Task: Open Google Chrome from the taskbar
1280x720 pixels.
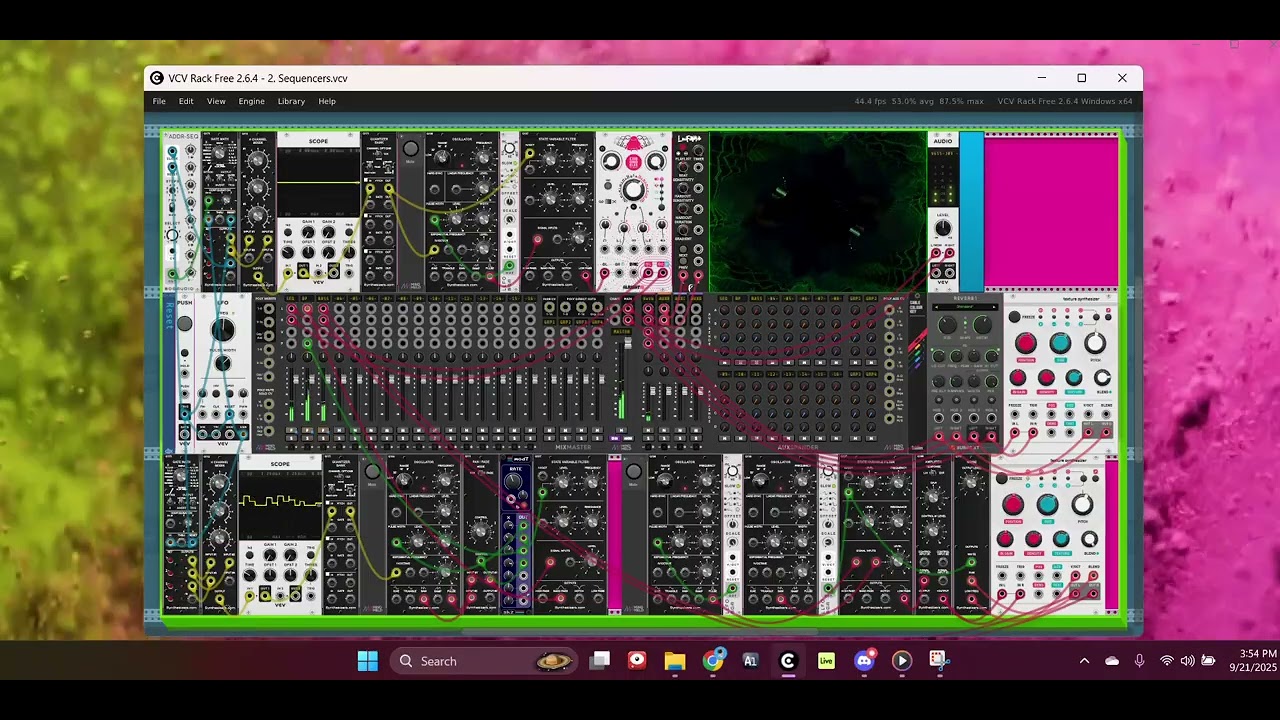Action: [713, 661]
